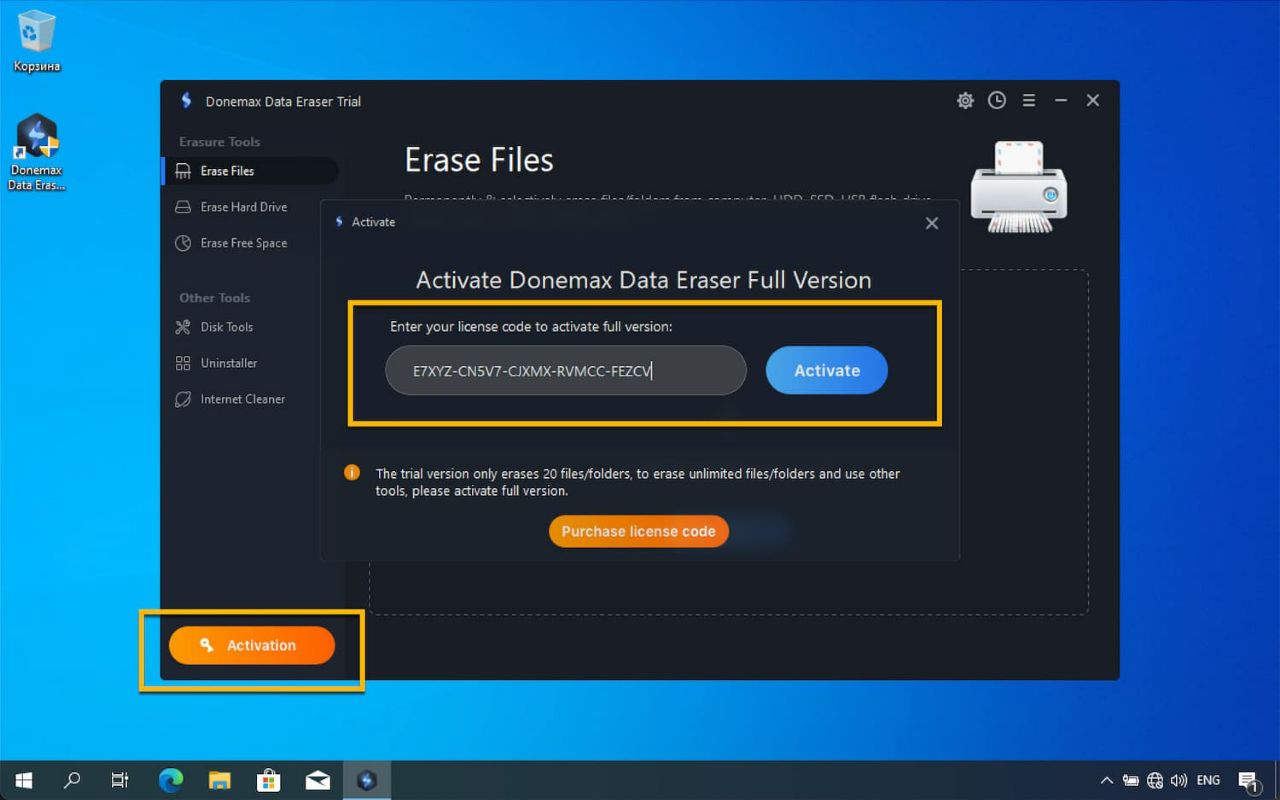Open File Explorer from the taskbar
This screenshot has width=1280, height=800.
click(220, 780)
